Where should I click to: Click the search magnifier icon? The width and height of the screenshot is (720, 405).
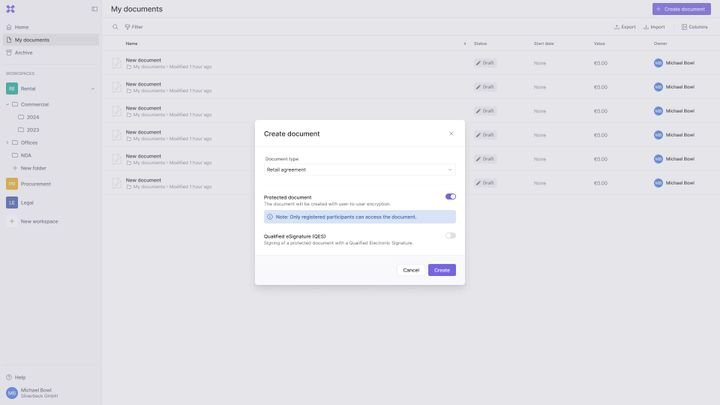point(115,27)
